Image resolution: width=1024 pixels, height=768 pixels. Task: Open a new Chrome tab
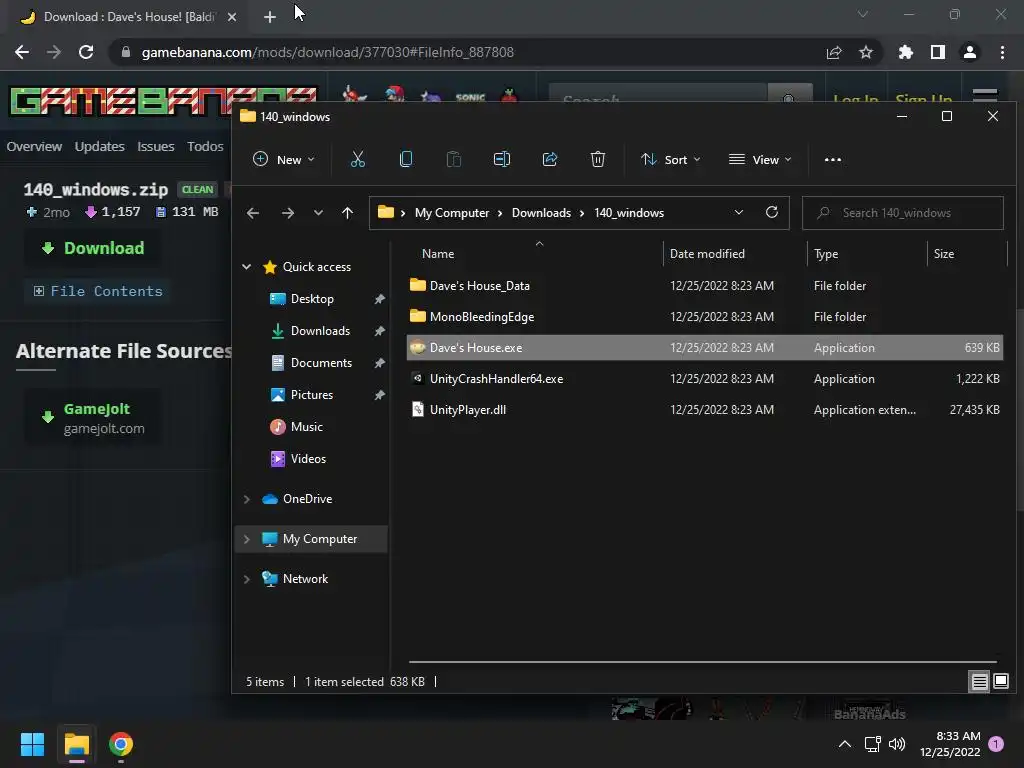pos(270,17)
